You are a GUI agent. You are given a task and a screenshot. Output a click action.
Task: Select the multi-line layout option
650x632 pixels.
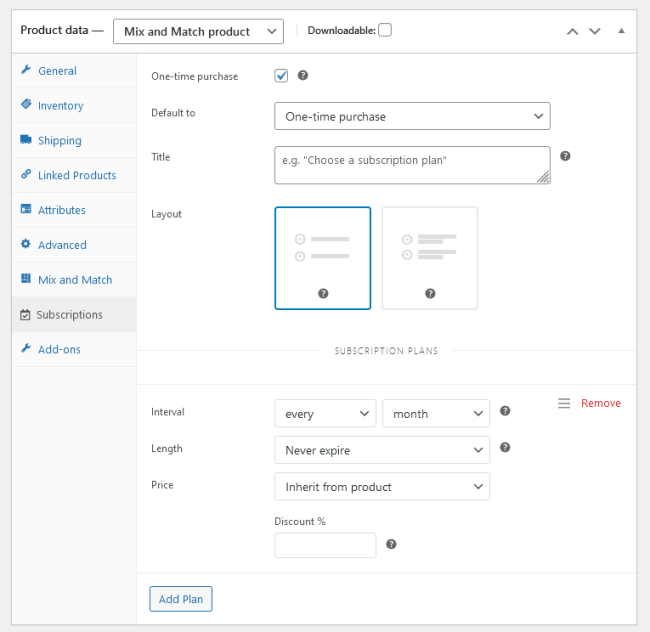(430, 258)
